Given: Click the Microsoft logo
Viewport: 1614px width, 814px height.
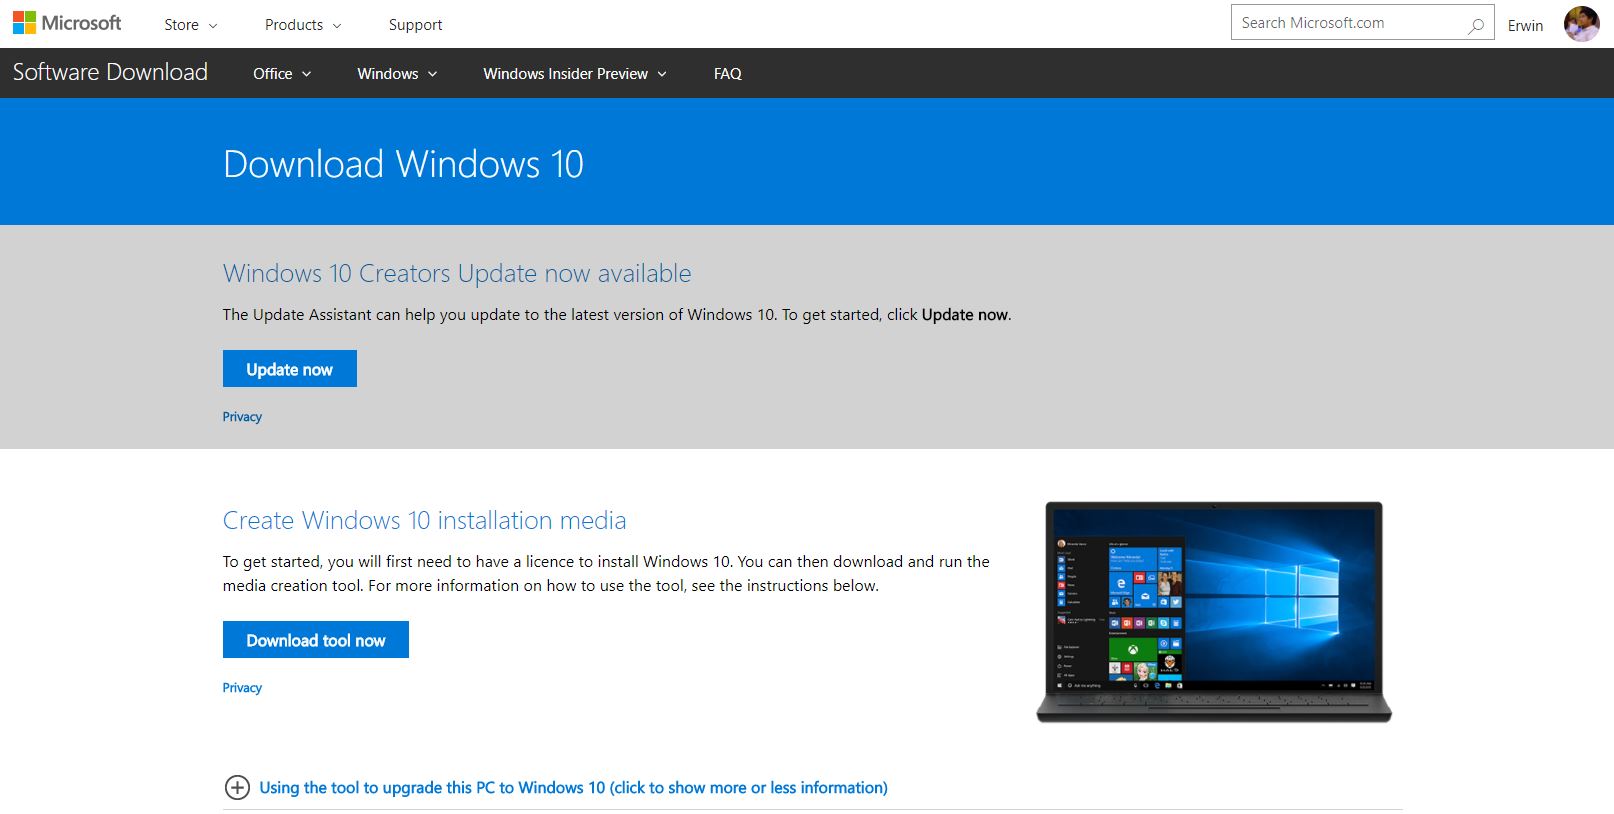Looking at the screenshot, I should (x=67, y=23).
